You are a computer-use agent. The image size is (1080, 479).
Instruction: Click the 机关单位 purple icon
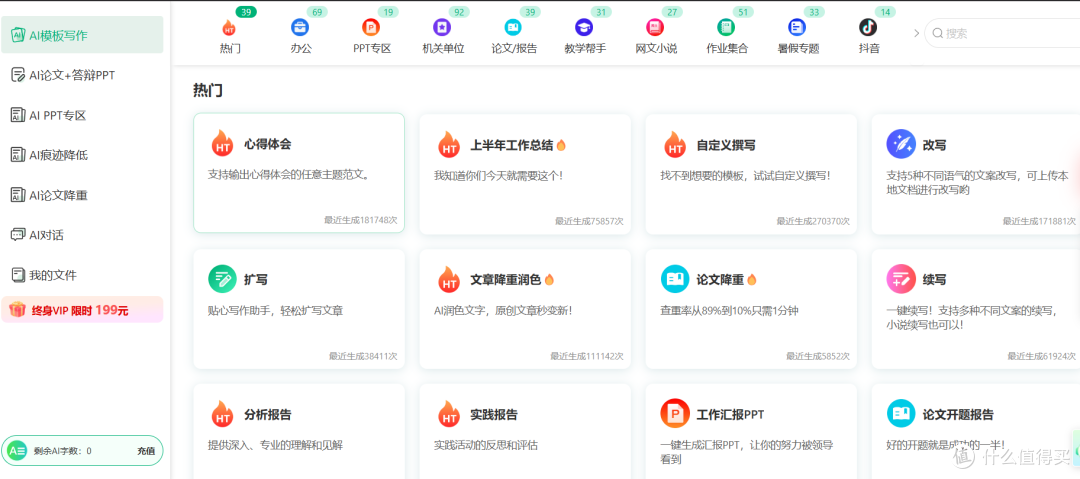click(442, 28)
